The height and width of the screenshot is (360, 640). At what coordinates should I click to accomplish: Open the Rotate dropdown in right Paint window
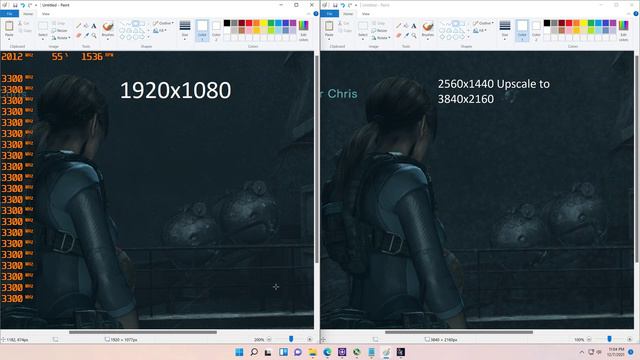[381, 38]
